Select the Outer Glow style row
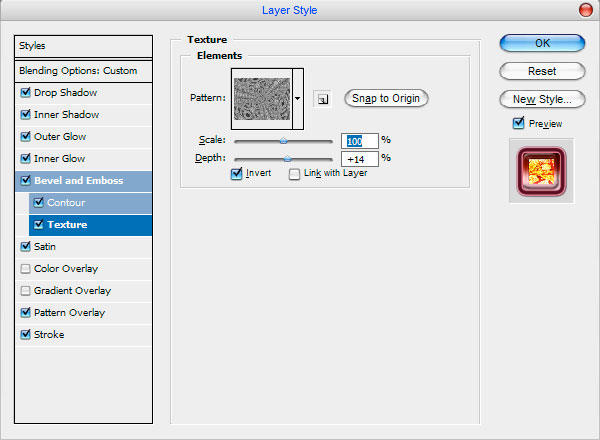 pyautogui.click(x=83, y=137)
